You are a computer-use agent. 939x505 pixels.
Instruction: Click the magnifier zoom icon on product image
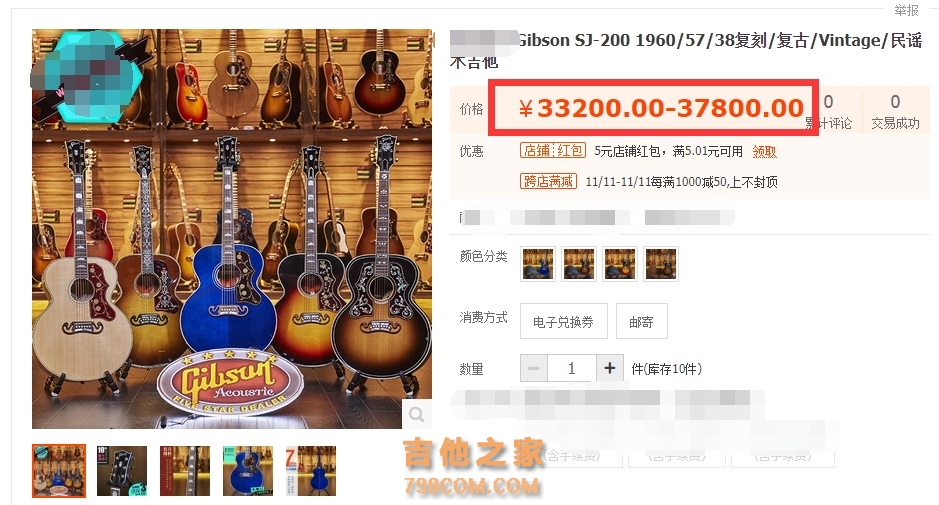coord(416,414)
